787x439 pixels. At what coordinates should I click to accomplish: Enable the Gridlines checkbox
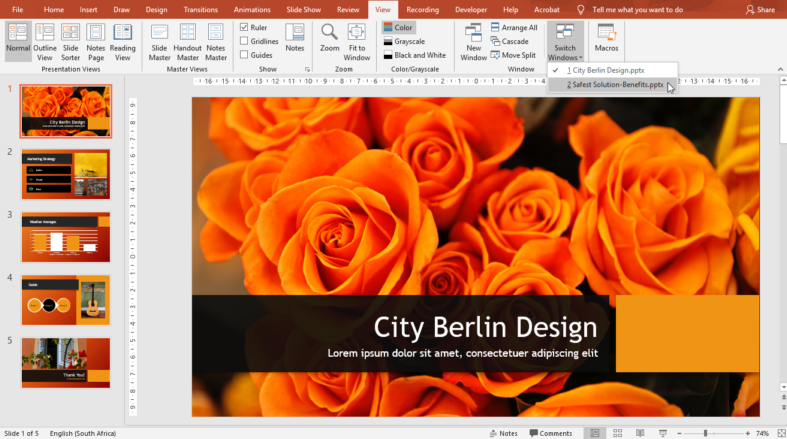click(245, 41)
